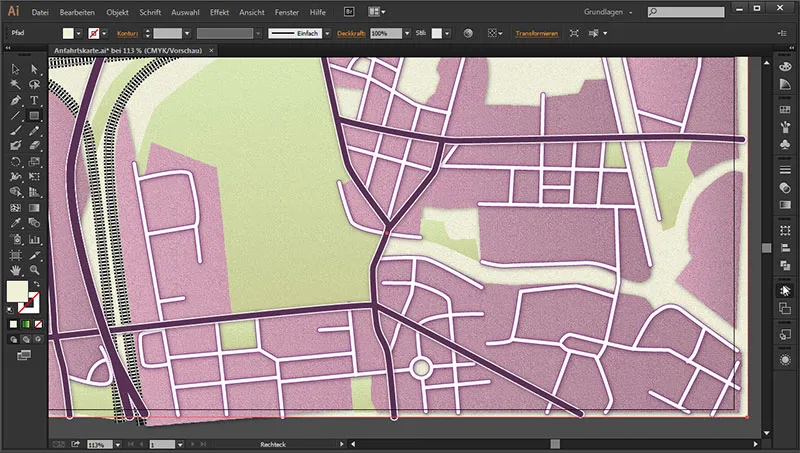Open the Datei menu
This screenshot has width=800, height=453.
[40, 12]
